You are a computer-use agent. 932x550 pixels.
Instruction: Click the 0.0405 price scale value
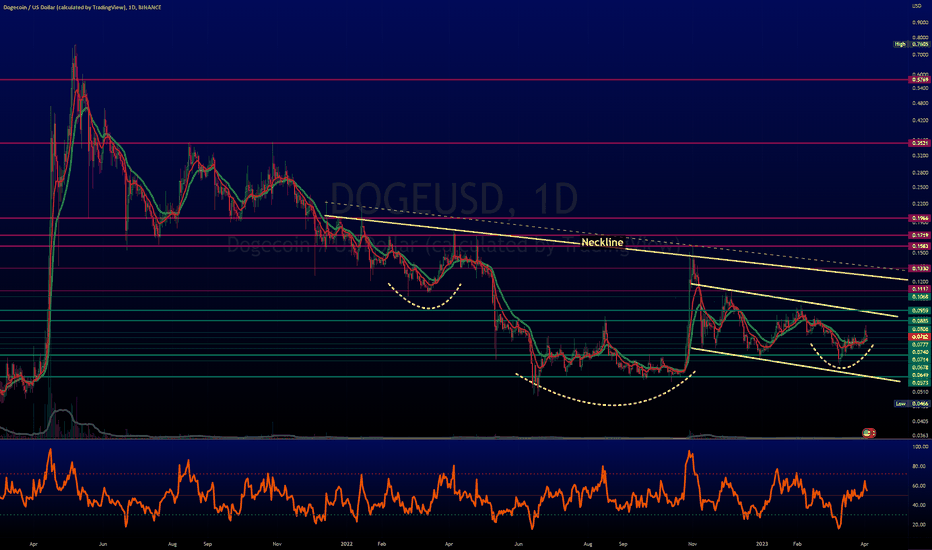pos(920,421)
